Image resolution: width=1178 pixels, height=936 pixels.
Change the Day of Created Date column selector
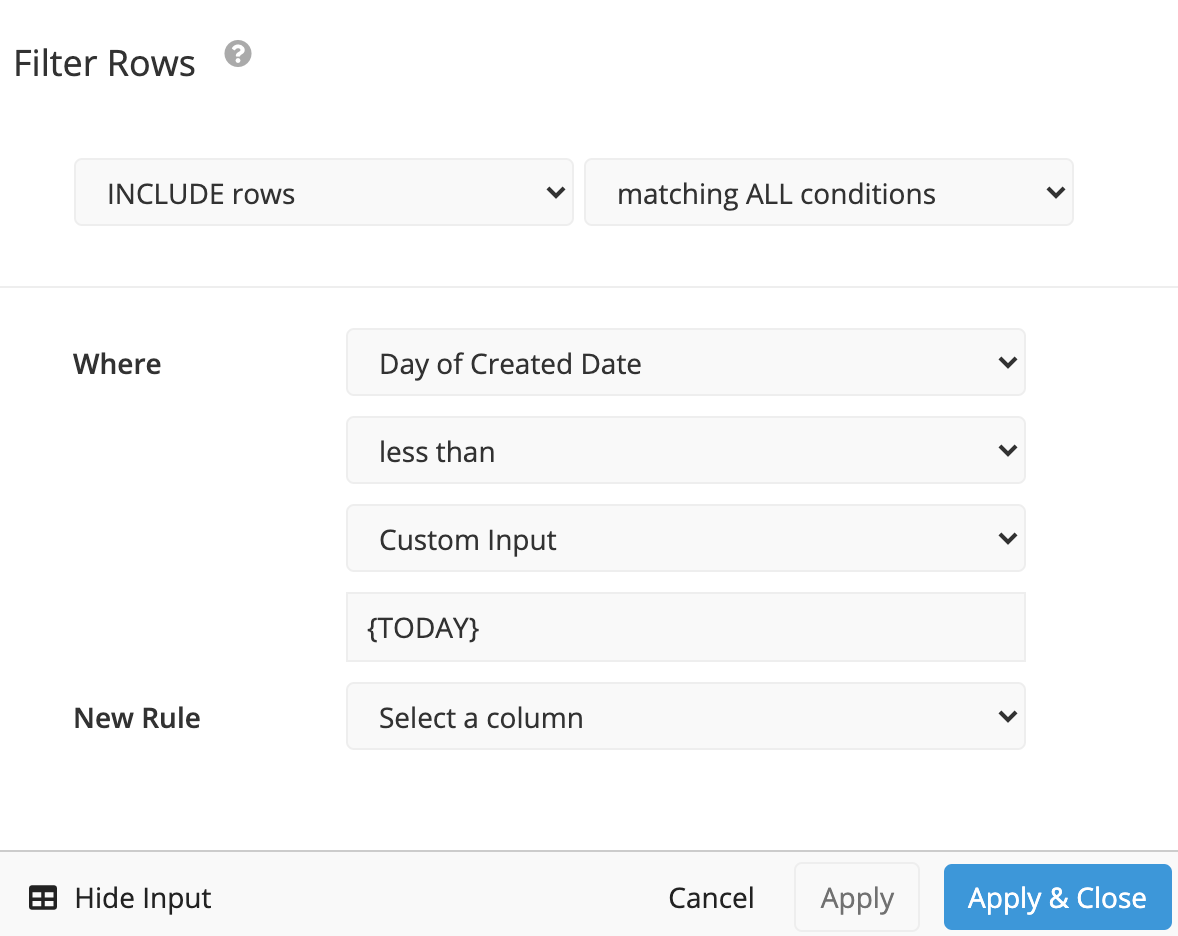(x=685, y=362)
